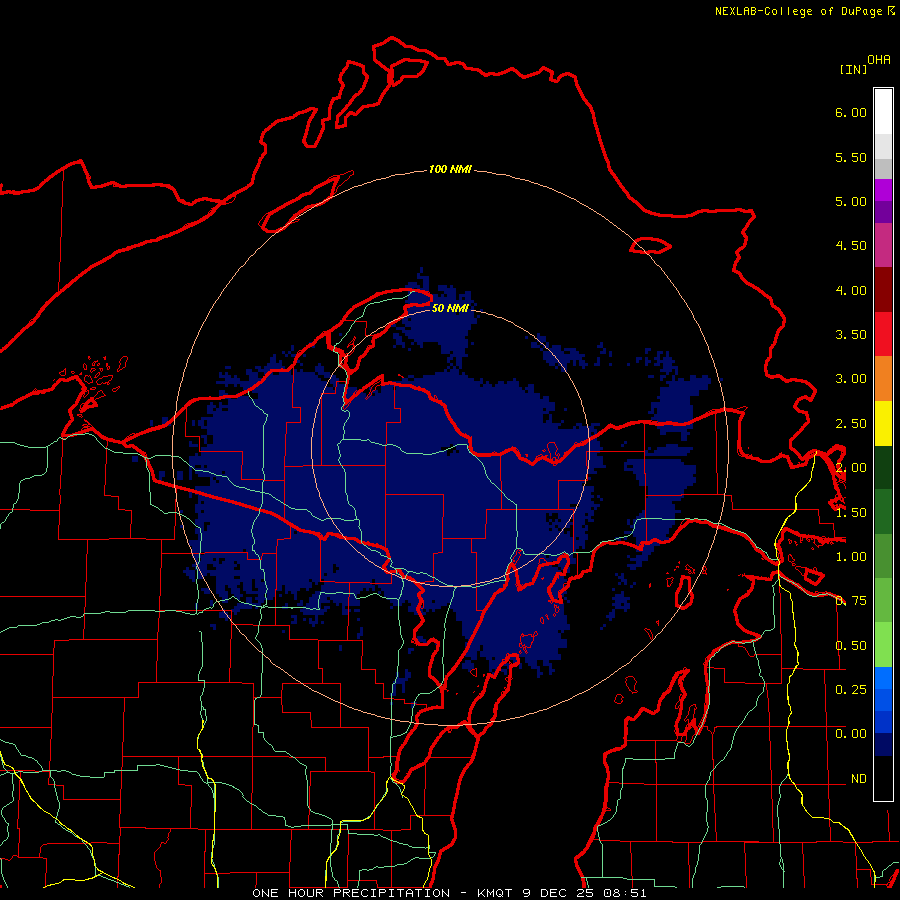Click the ND legend label
The width and height of the screenshot is (900, 900).
[859, 779]
